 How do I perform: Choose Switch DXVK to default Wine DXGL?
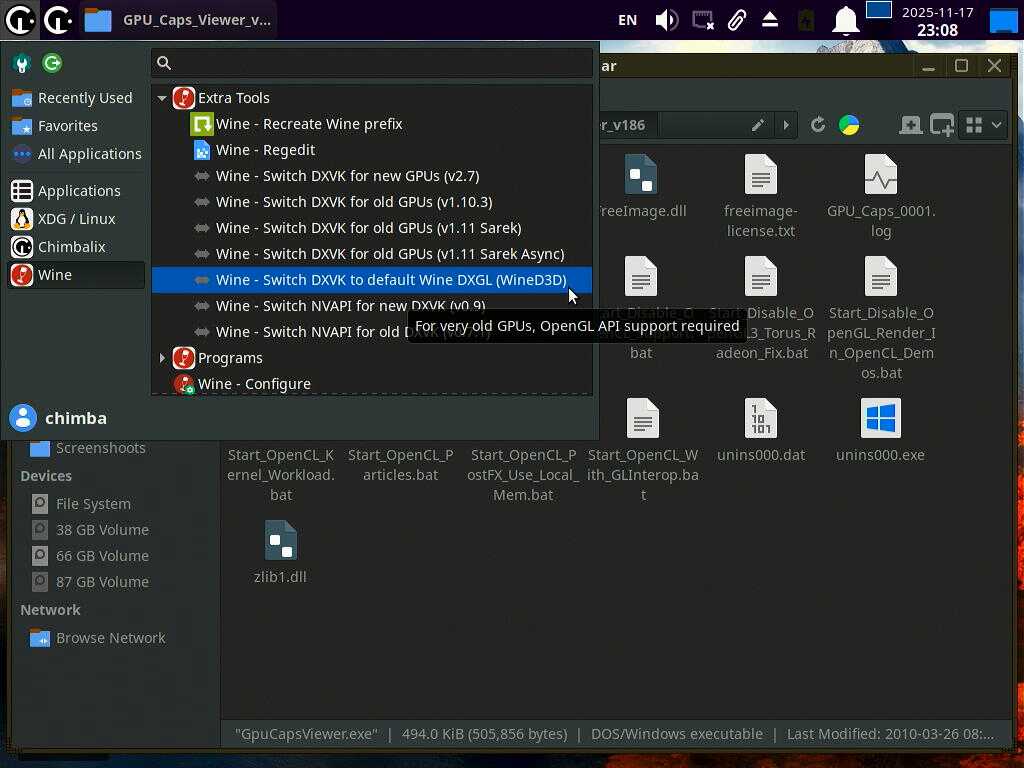click(372, 280)
